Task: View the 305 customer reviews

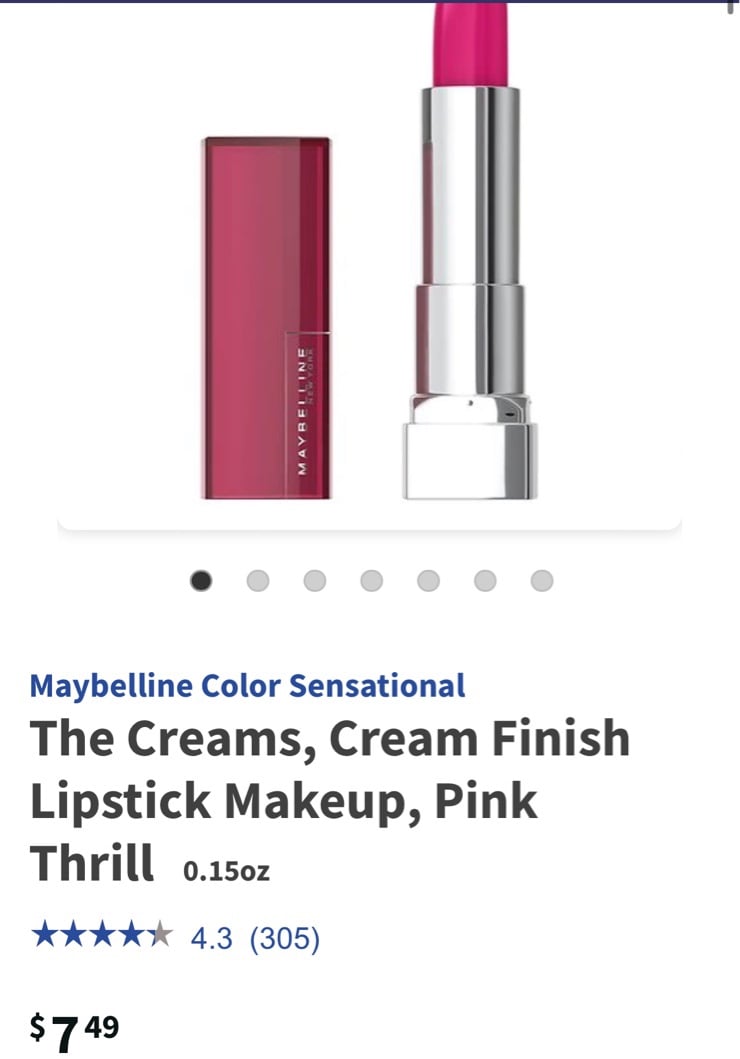Action: pos(285,938)
